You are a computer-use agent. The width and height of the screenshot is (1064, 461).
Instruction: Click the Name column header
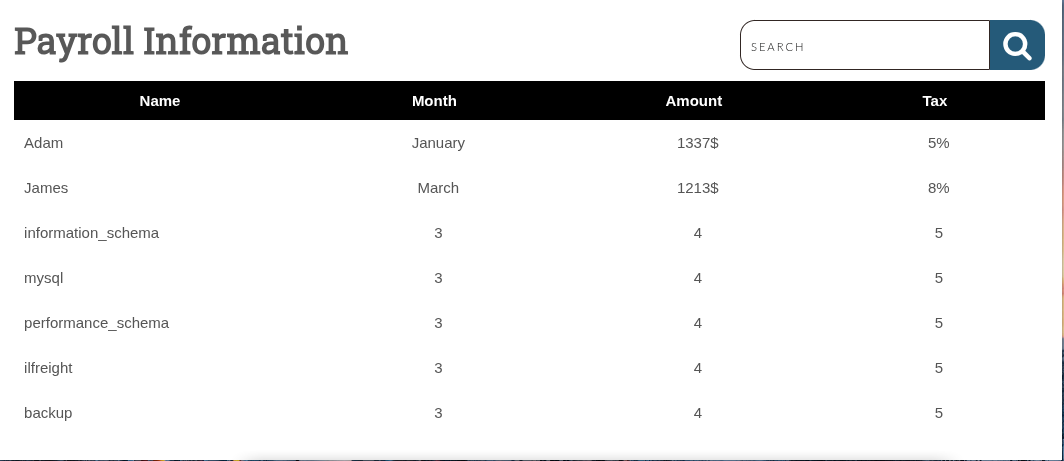coord(160,101)
